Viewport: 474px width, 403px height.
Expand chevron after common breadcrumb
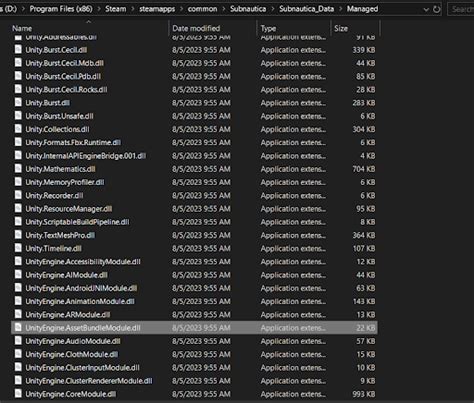click(224, 9)
